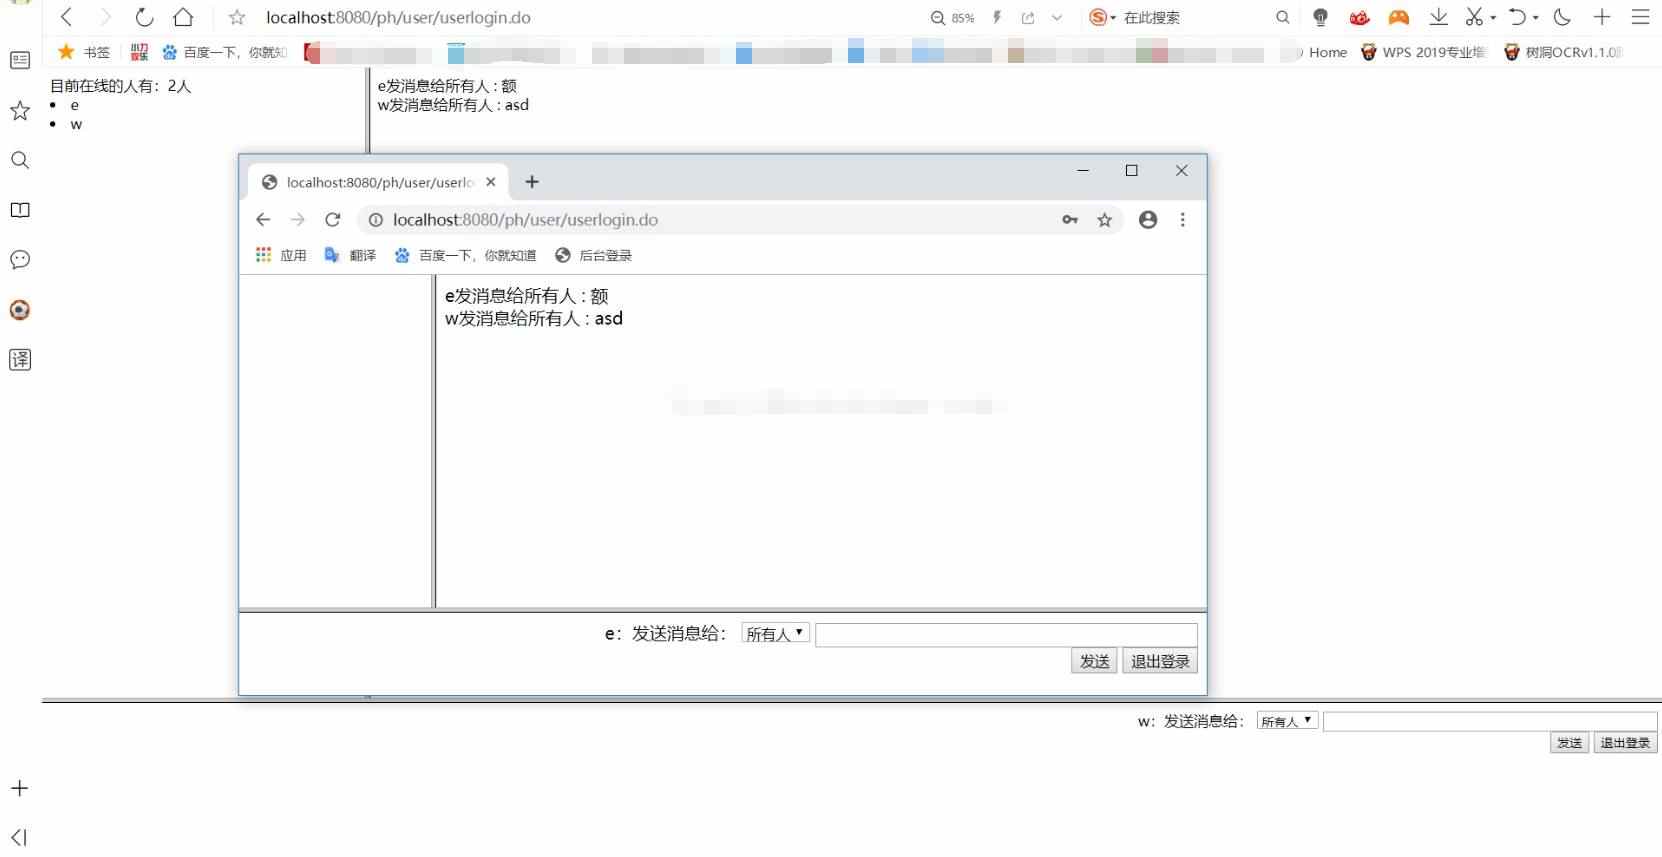The image size is (1662, 857).
Task: Open the WPS 2019专业版 bookmark
Action: tap(1423, 52)
